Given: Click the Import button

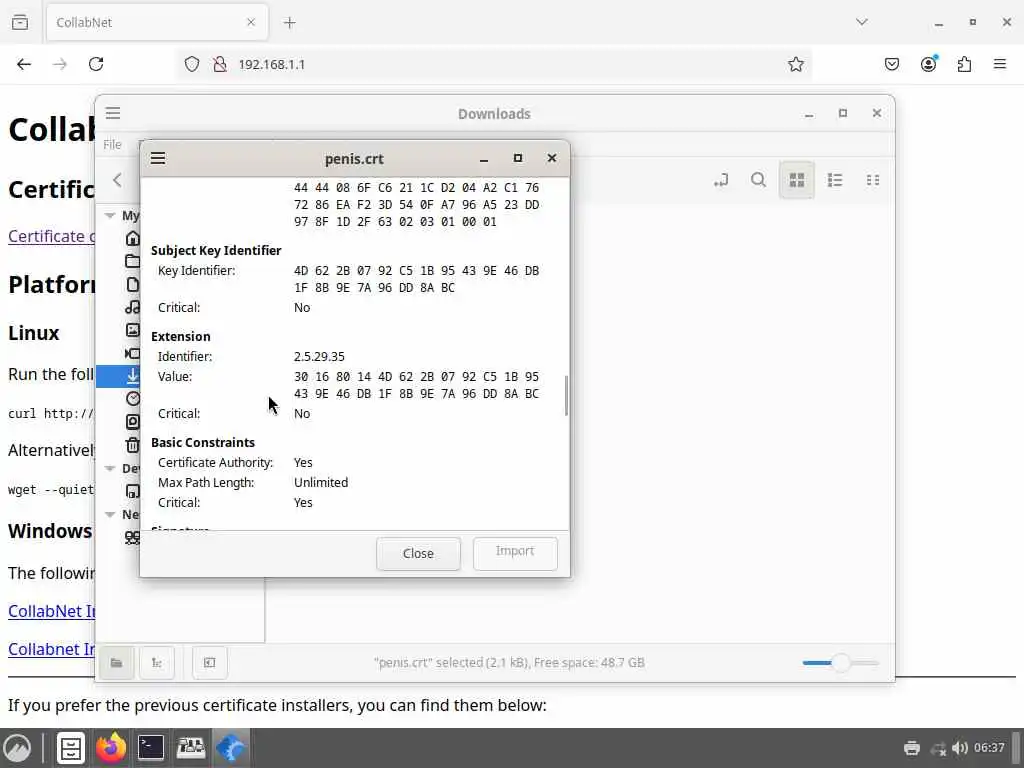Looking at the screenshot, I should 515,554.
